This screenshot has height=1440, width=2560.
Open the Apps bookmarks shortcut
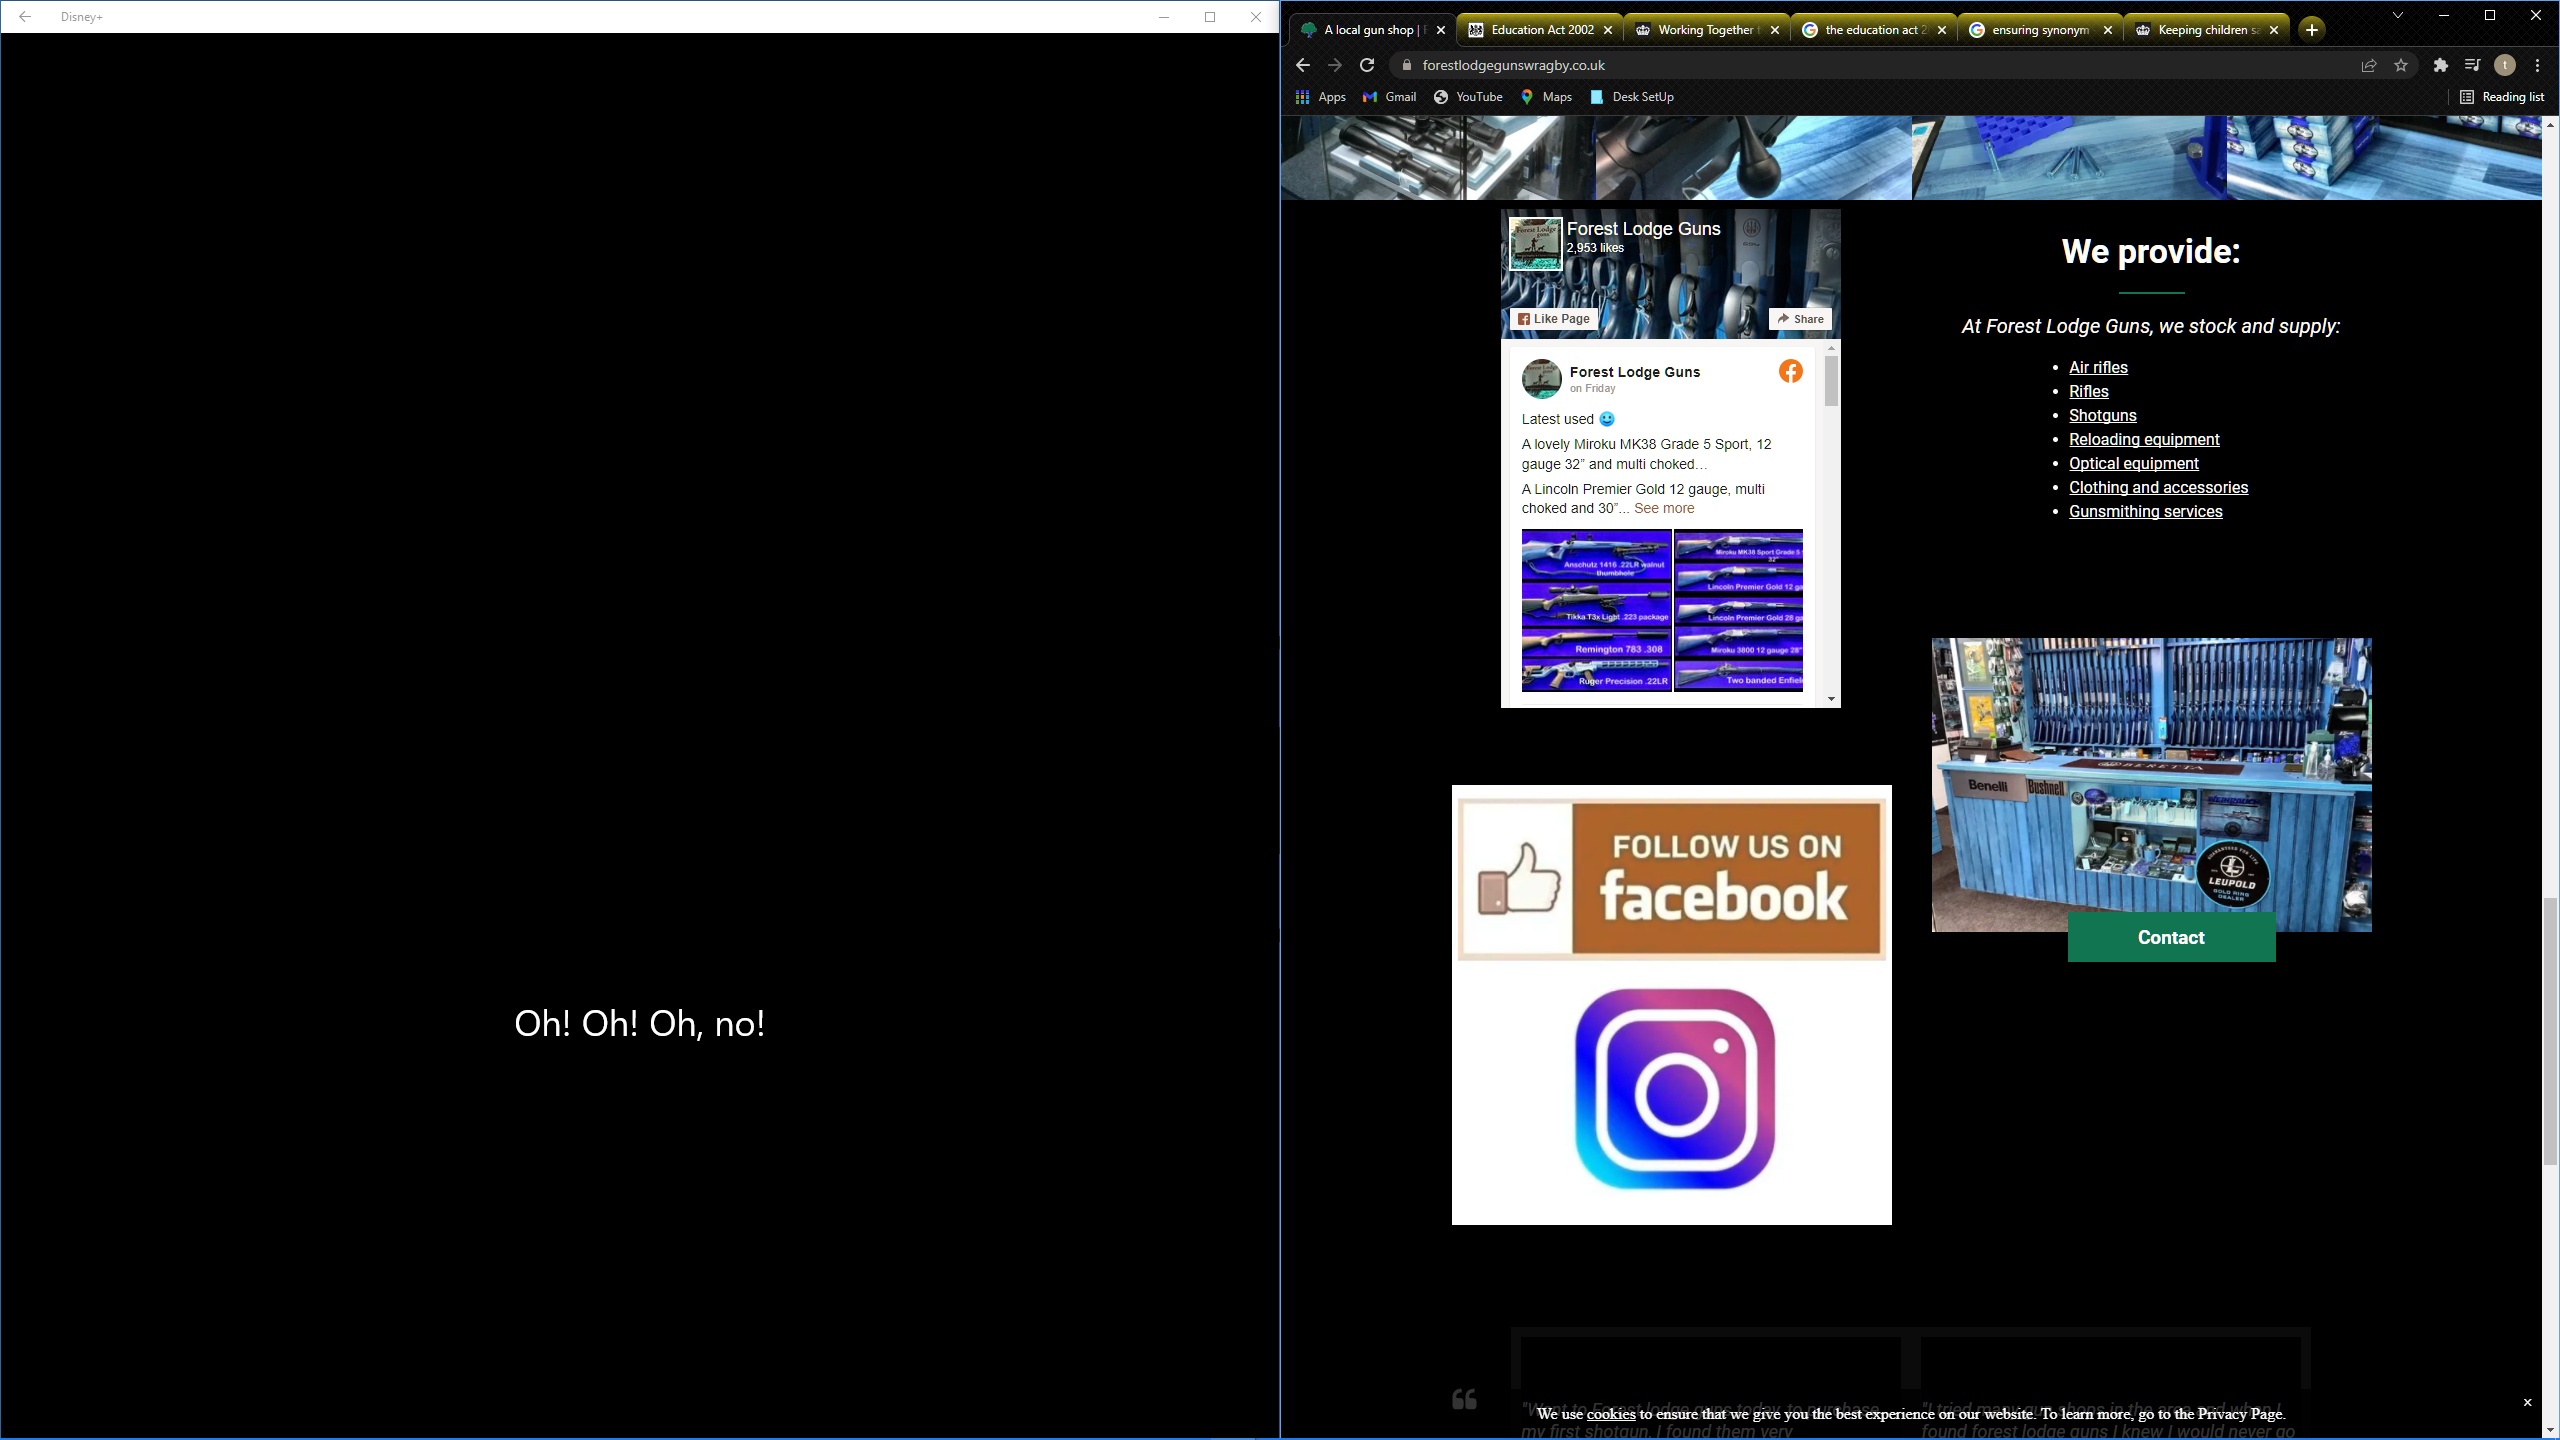tap(1320, 97)
